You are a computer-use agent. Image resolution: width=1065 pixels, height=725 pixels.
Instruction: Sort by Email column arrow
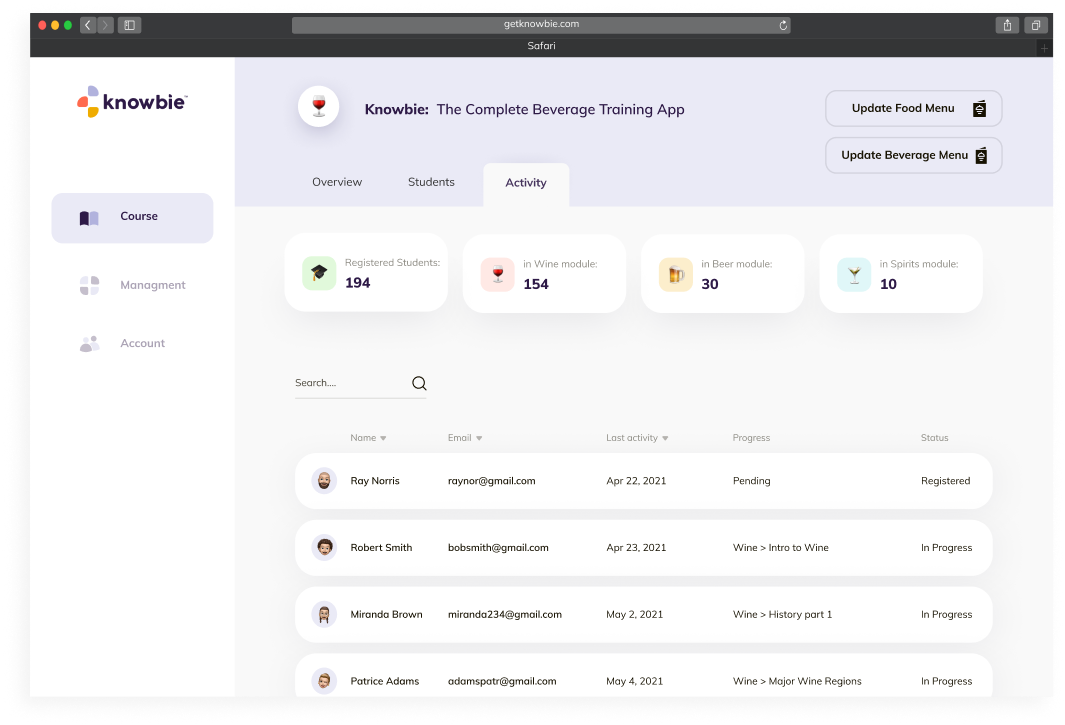click(479, 438)
